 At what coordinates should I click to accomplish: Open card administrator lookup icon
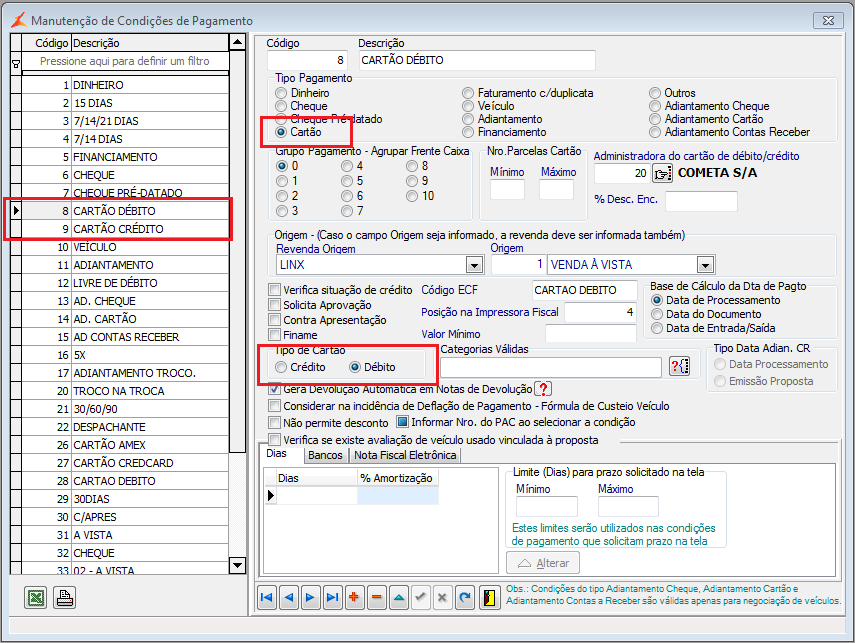pos(663,174)
